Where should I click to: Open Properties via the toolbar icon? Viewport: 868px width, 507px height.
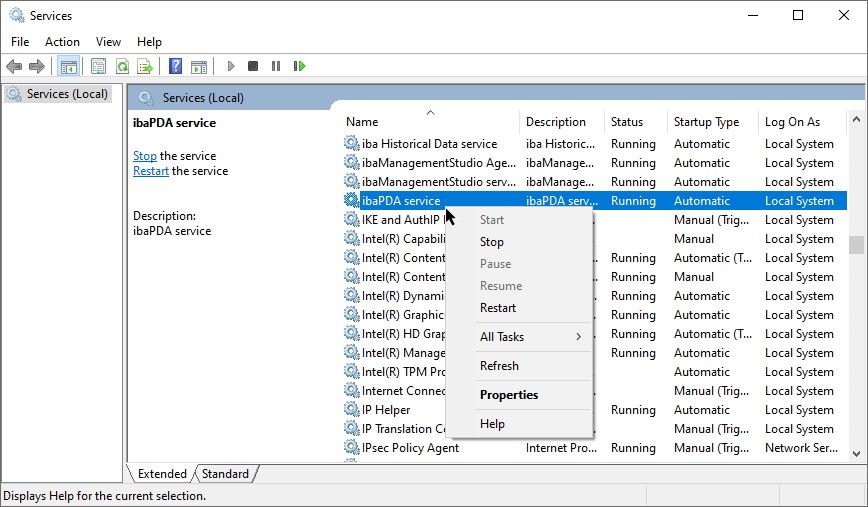click(x=98, y=66)
